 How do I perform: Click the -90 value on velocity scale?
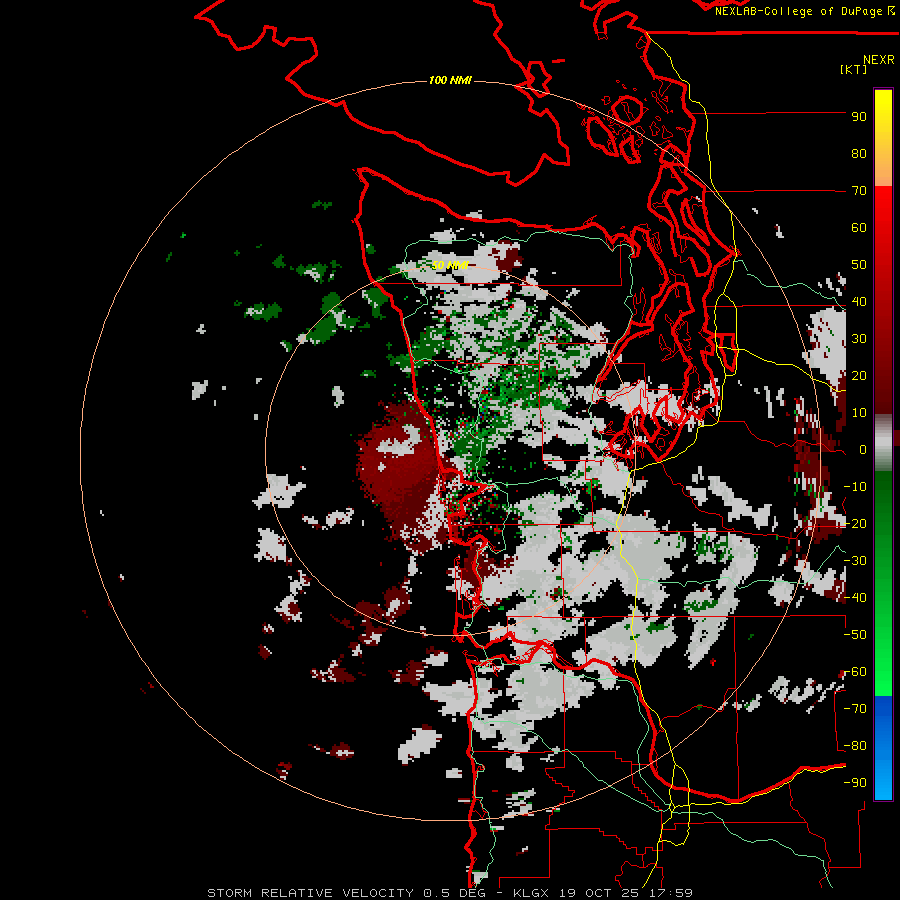tap(855, 783)
